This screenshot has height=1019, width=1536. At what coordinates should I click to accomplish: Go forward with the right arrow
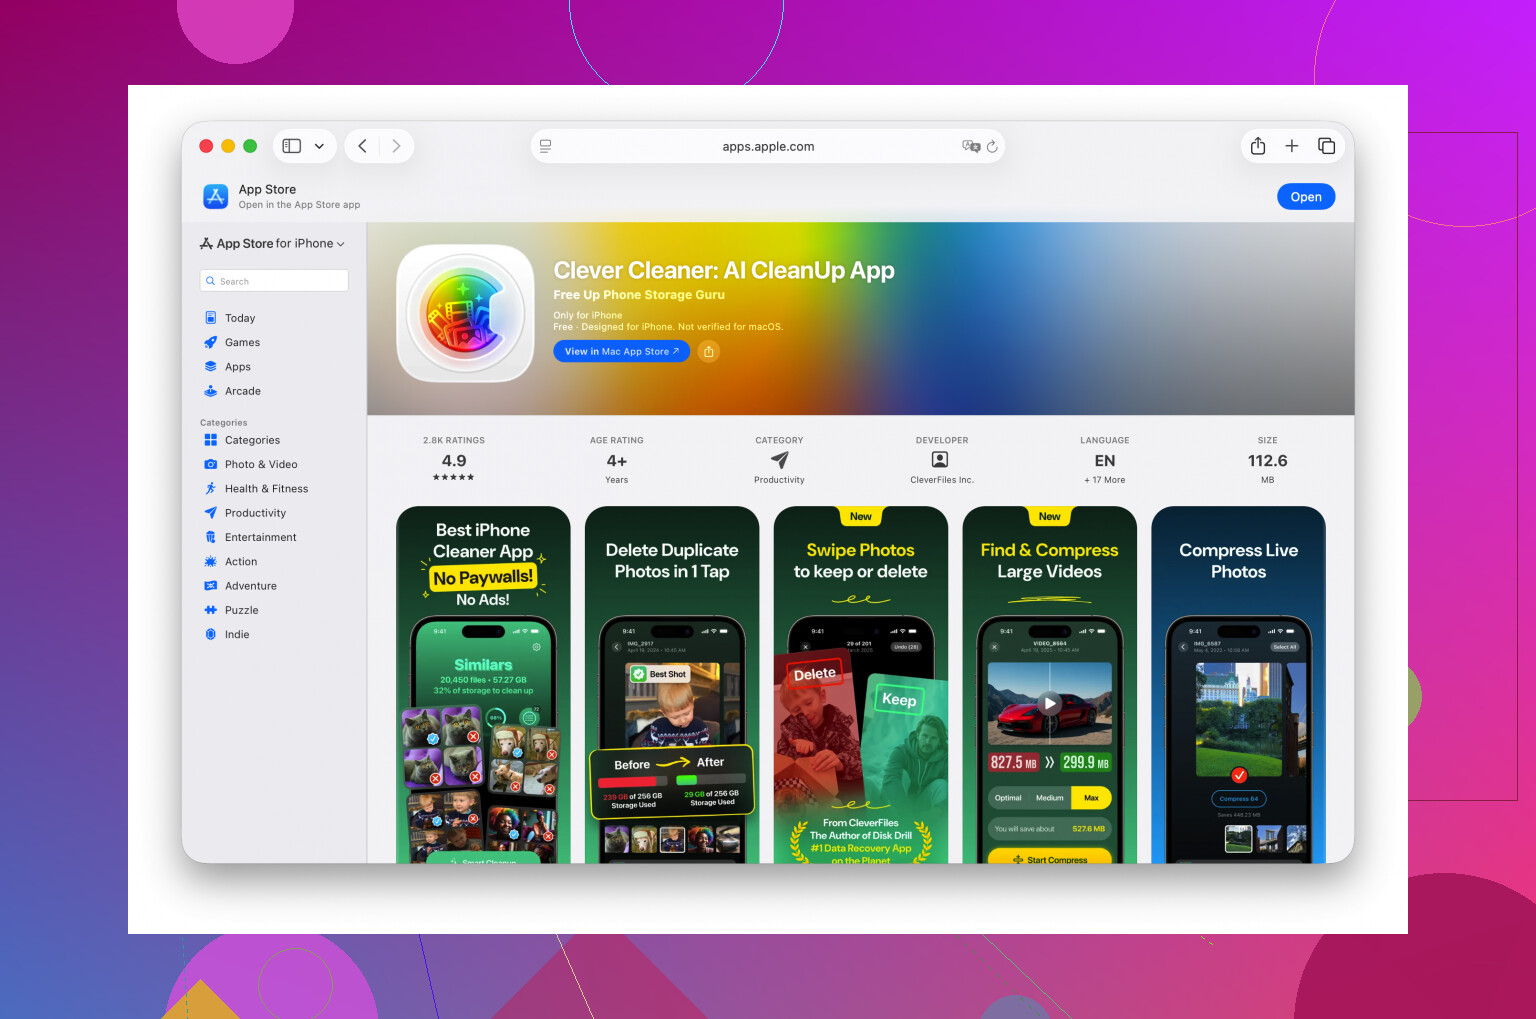396,146
